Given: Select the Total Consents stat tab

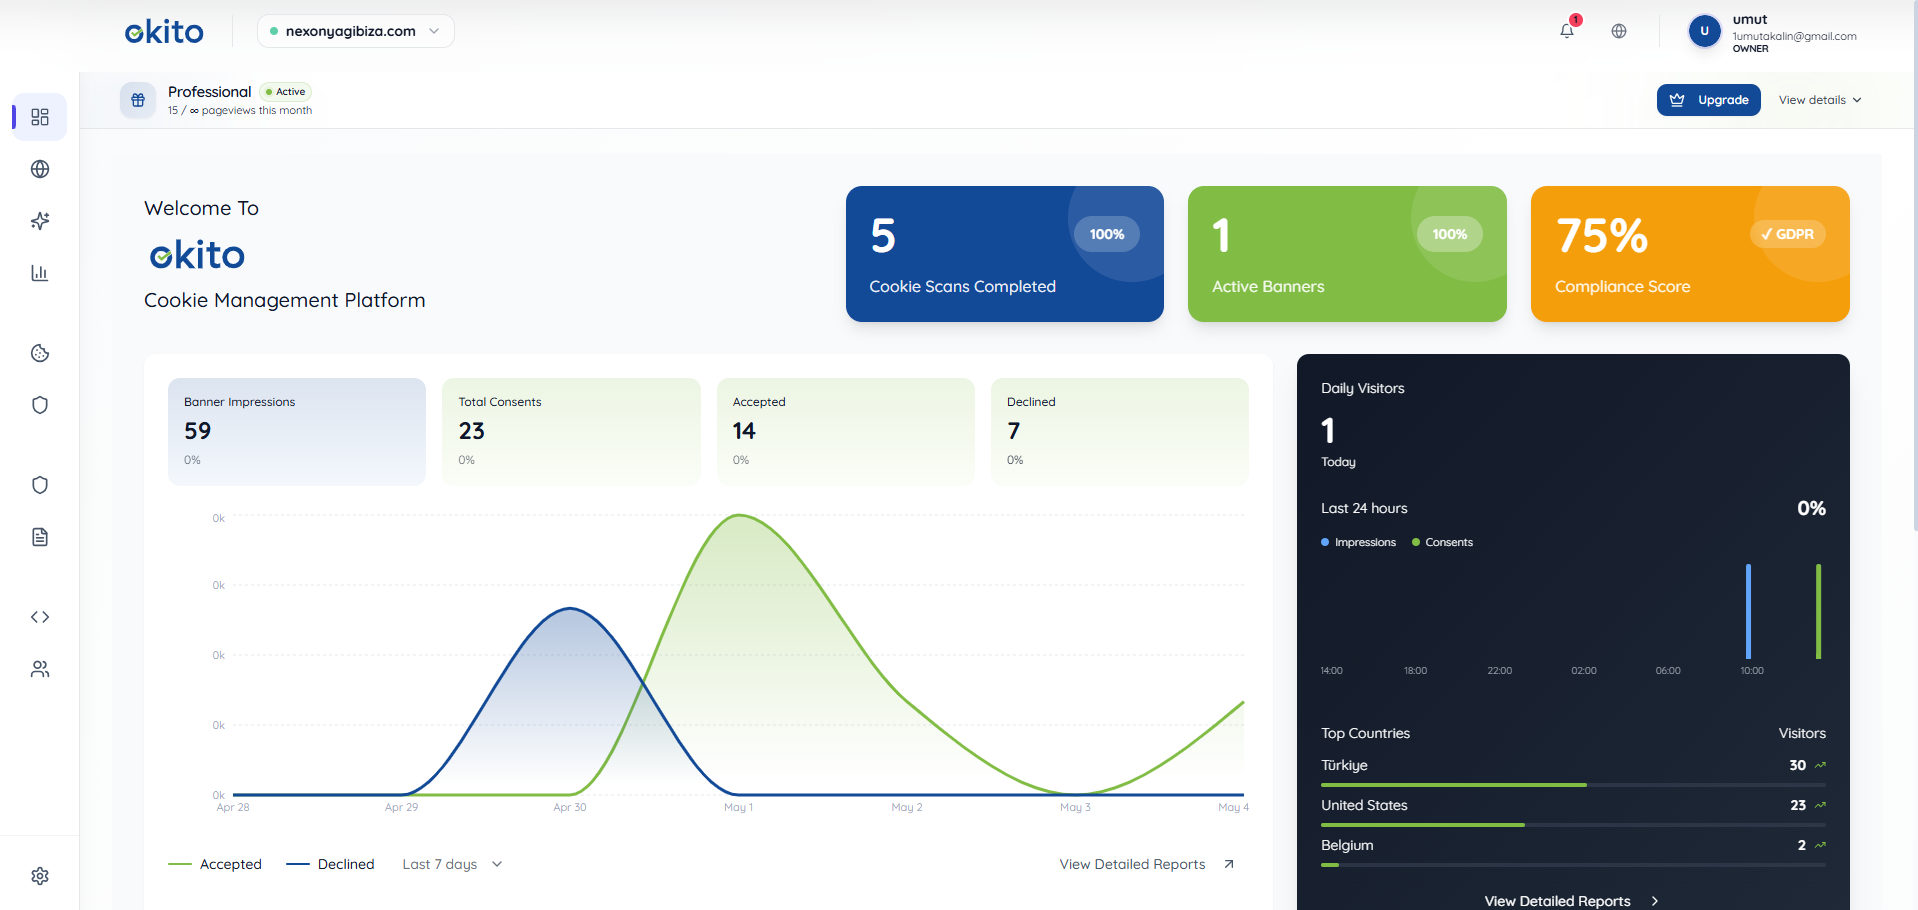Looking at the screenshot, I should click(571, 432).
